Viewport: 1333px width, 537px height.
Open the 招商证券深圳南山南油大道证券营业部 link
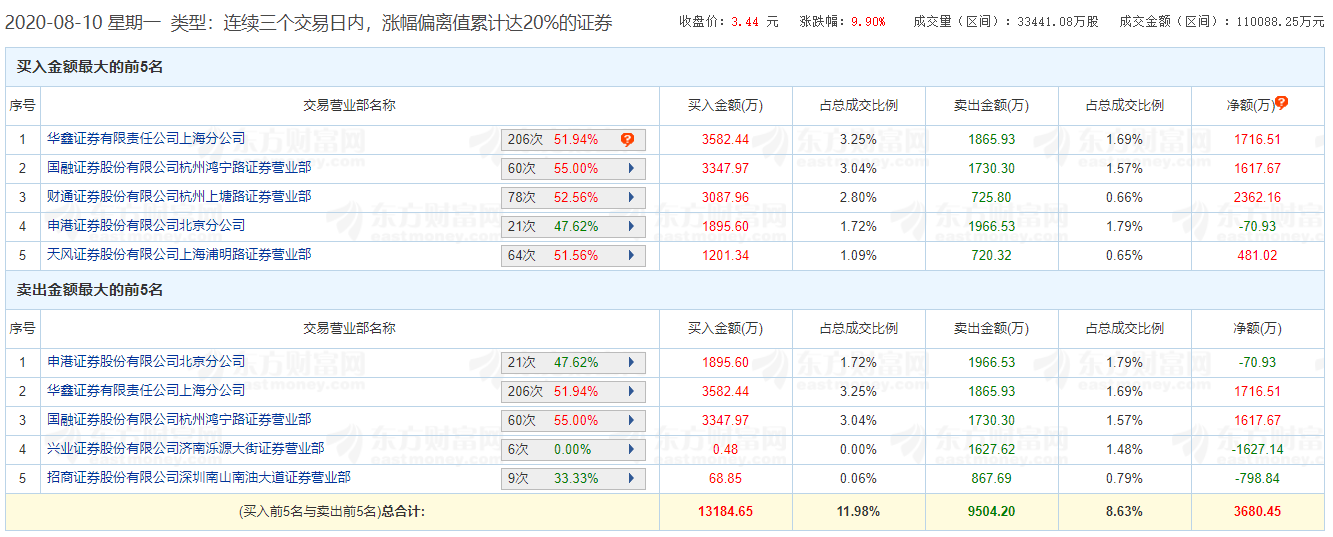(198, 478)
